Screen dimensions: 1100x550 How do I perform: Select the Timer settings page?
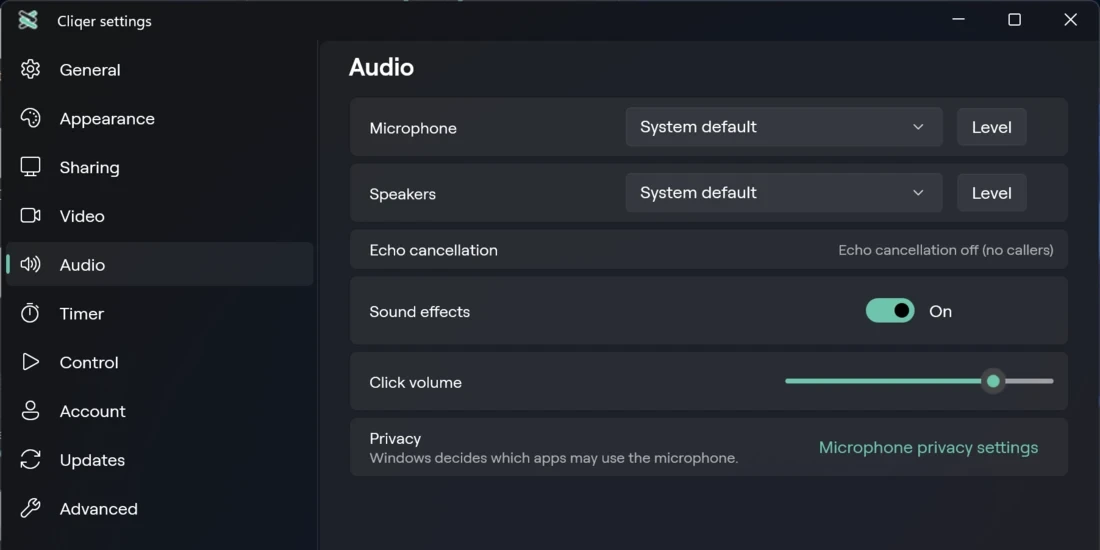160,313
